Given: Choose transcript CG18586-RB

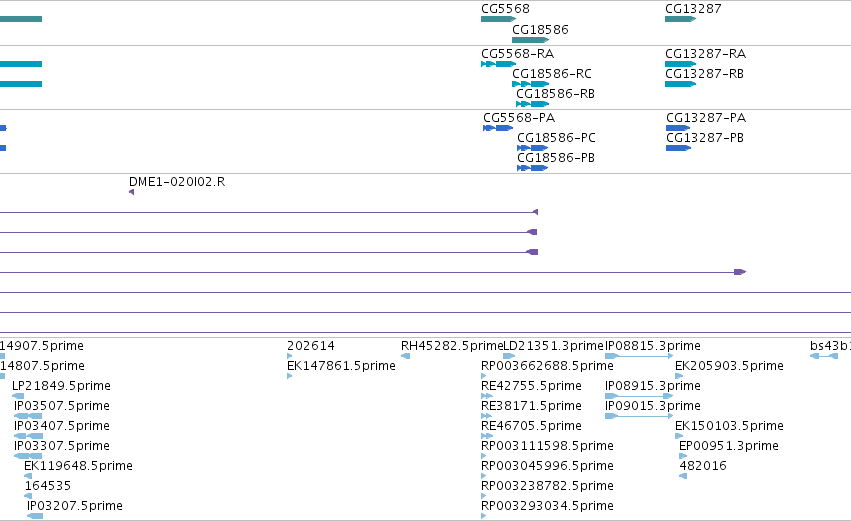Looking at the screenshot, I should pos(555,94).
